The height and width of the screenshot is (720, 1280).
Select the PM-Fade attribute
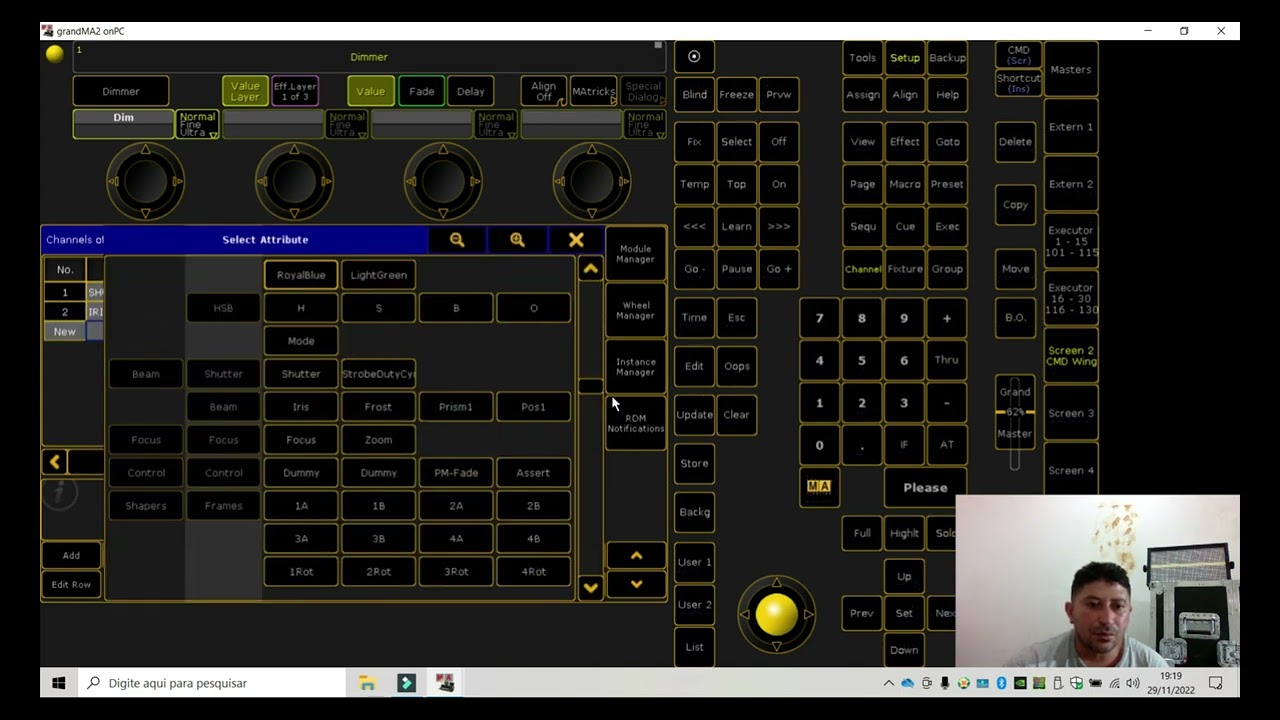tap(456, 473)
